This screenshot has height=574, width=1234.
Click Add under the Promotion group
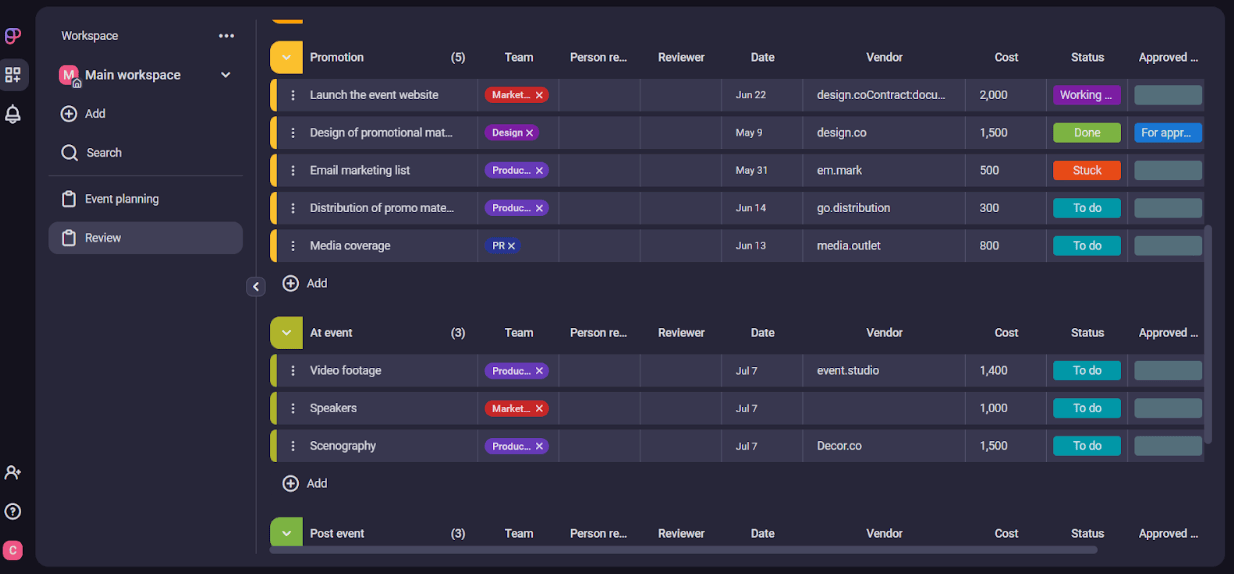(305, 283)
